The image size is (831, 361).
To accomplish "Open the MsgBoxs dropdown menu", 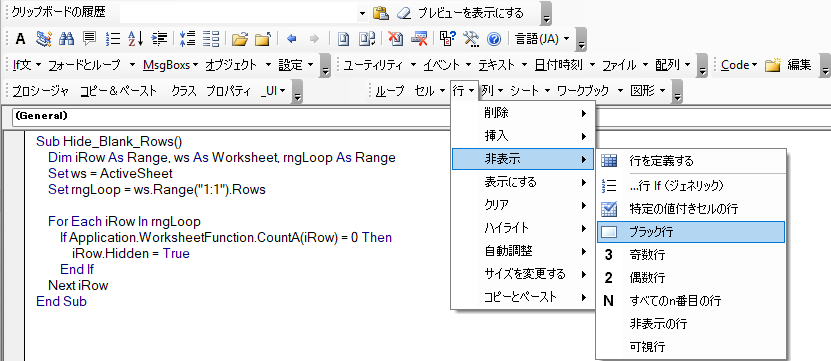I will (x=171, y=65).
